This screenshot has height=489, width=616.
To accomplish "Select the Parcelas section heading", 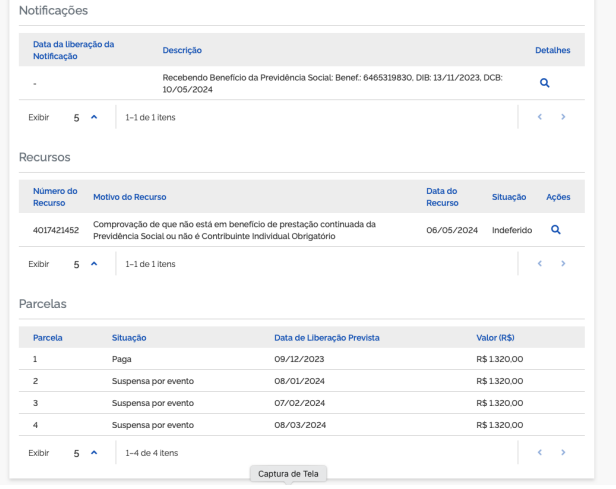I will click(42, 304).
